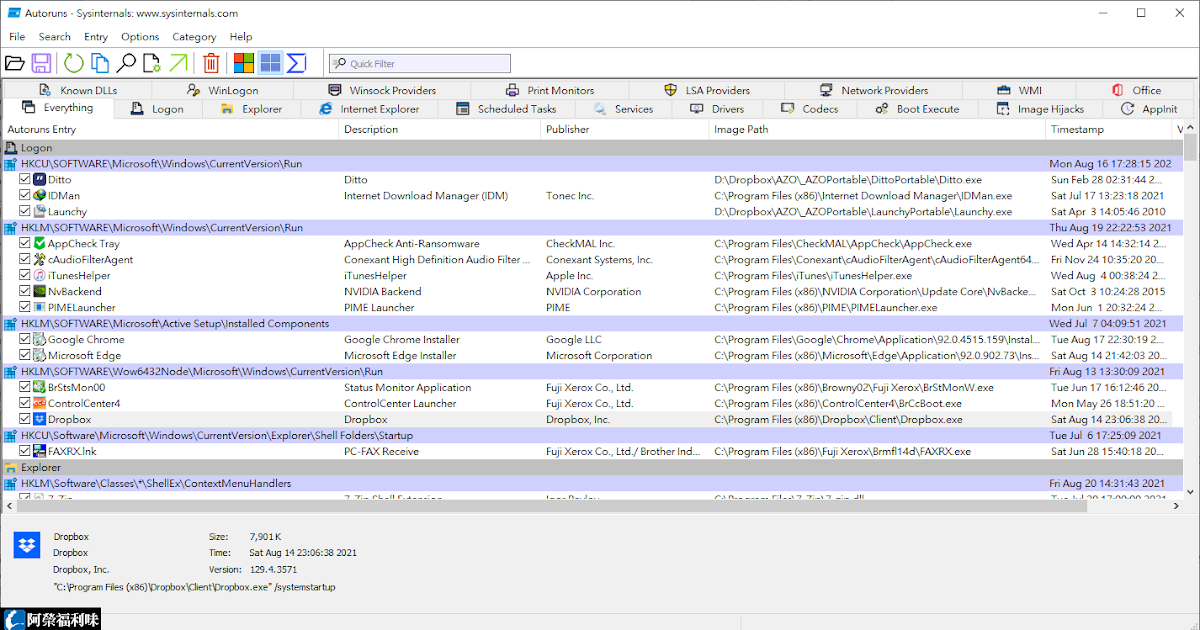
Task: Click the green Jump to Entry arrow
Action: [178, 63]
